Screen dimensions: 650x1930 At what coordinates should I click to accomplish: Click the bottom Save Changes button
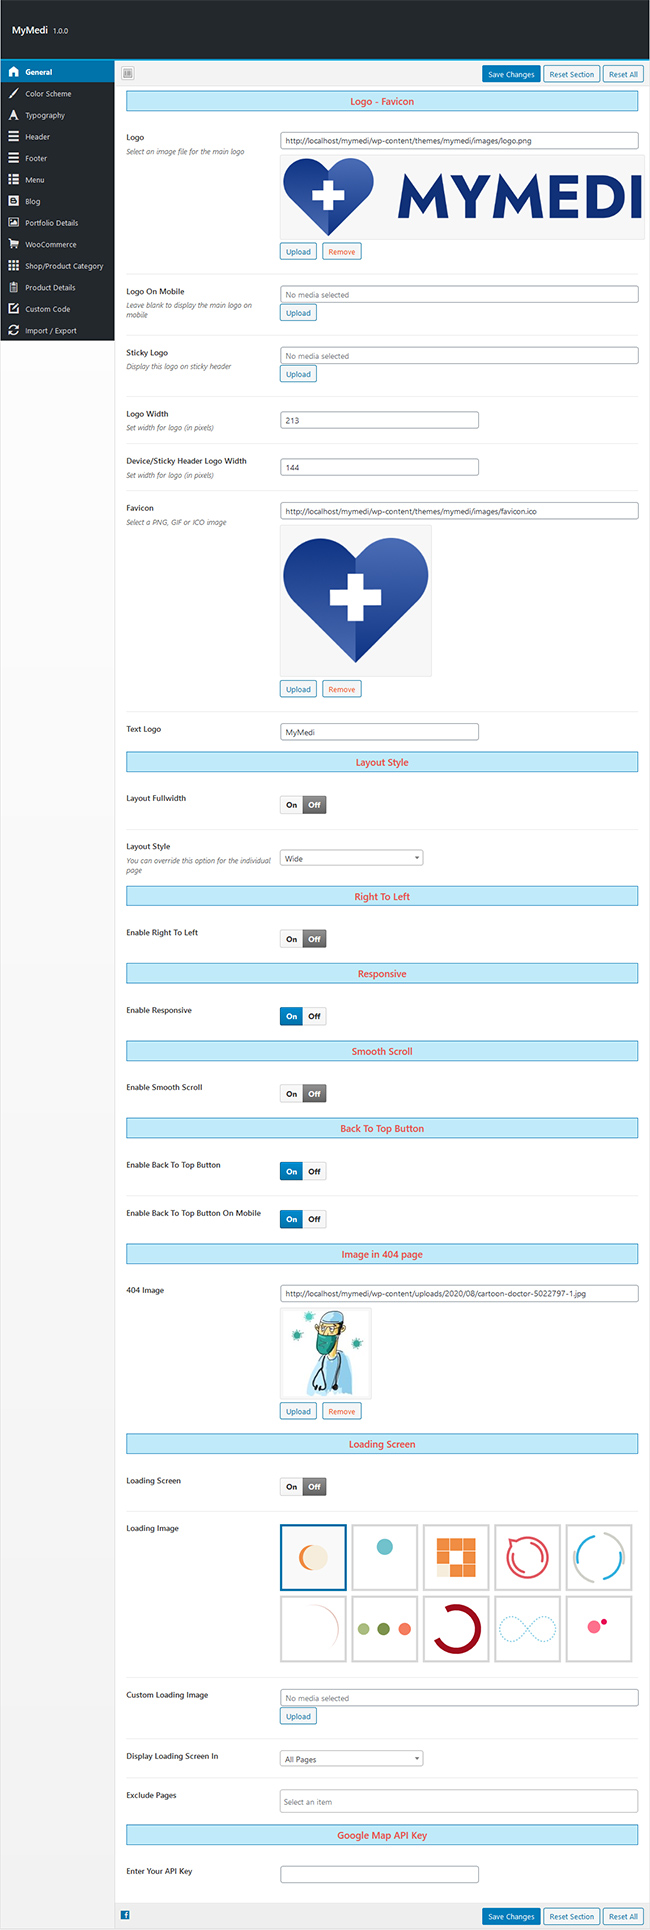(511, 1917)
